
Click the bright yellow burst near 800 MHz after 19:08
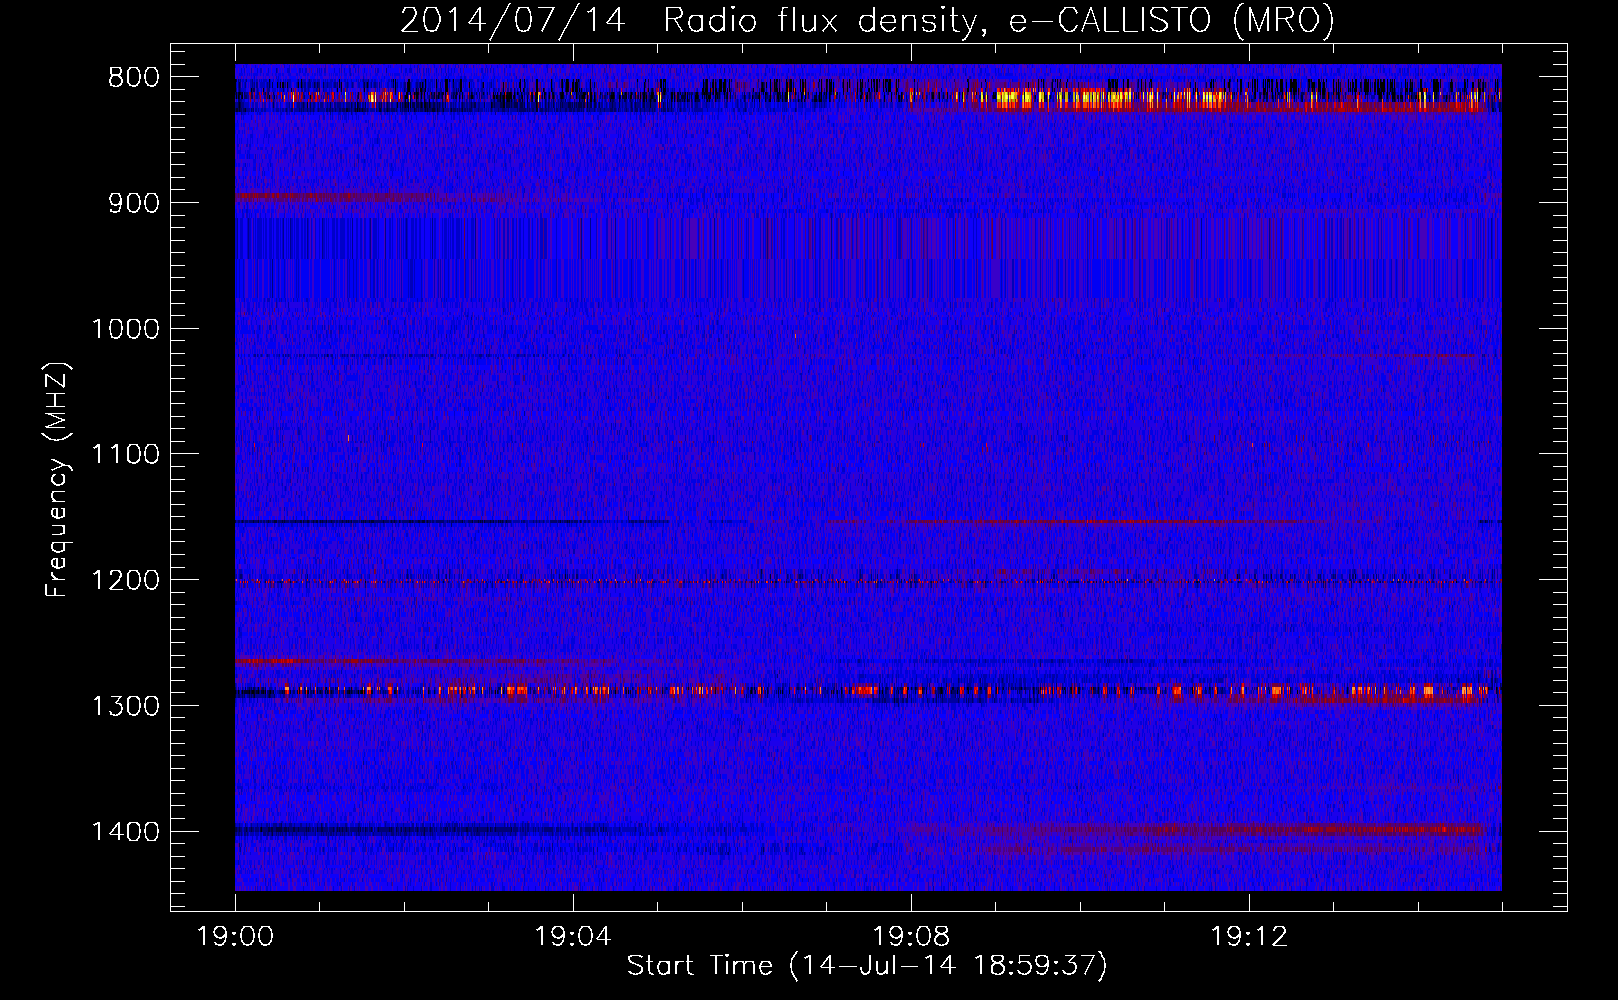pyautogui.click(x=1065, y=98)
